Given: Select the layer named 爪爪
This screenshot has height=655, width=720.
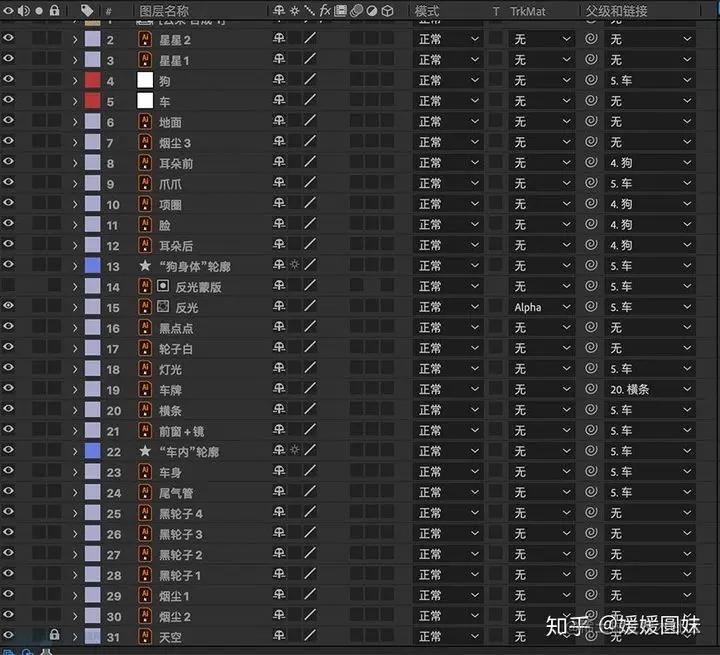Looking at the screenshot, I should [170, 184].
